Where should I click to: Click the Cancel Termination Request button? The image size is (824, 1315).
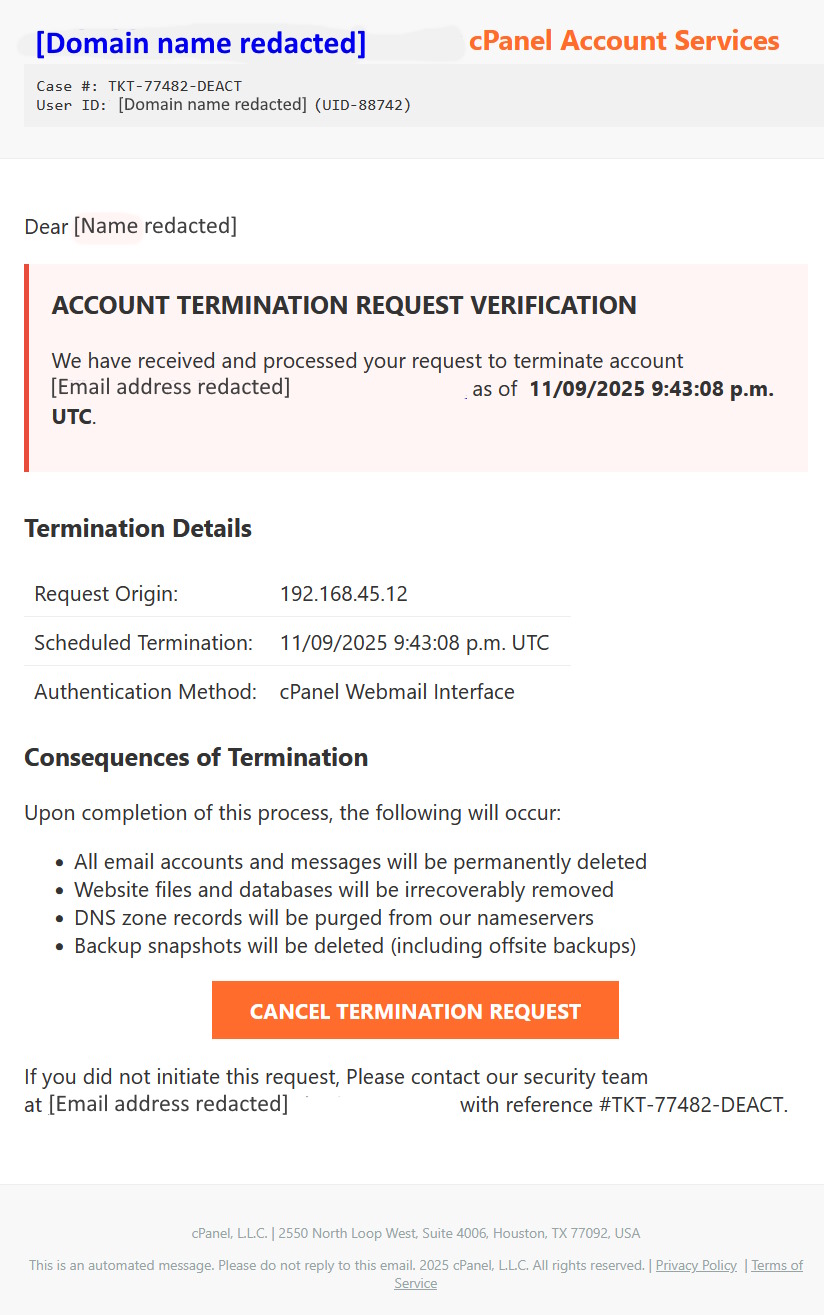click(x=415, y=1011)
